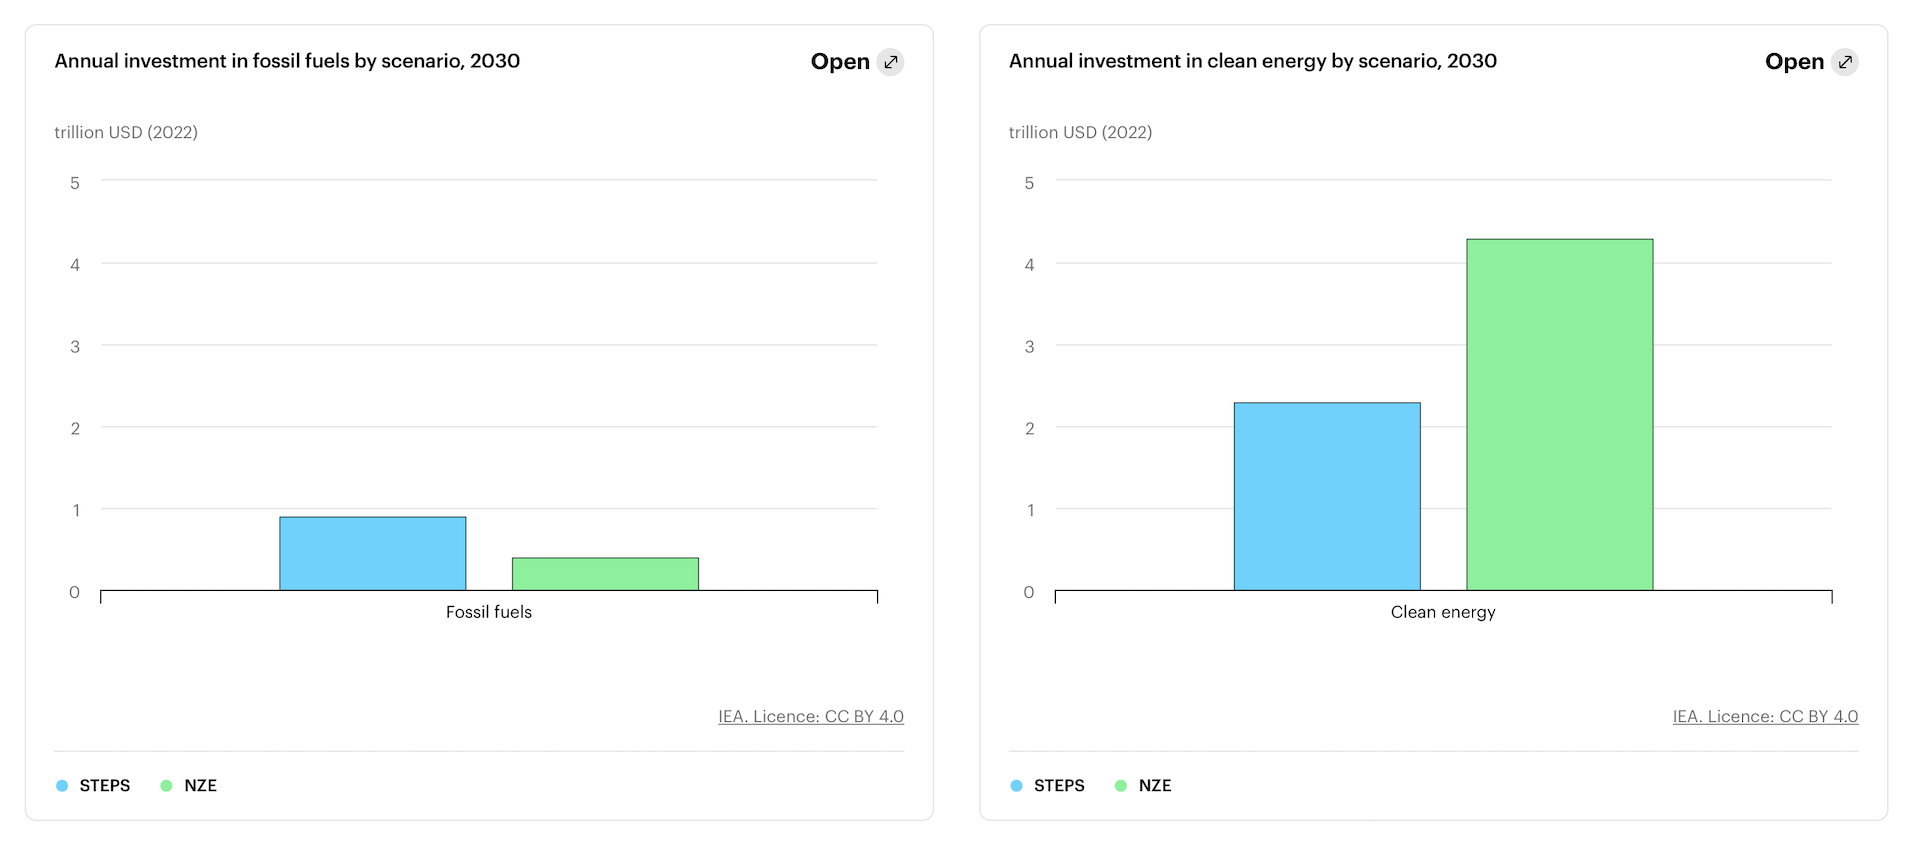Click the 'trillion USD (2022)' unit label on fossil chart
Viewport: 1916px width, 845px height.
(x=126, y=132)
